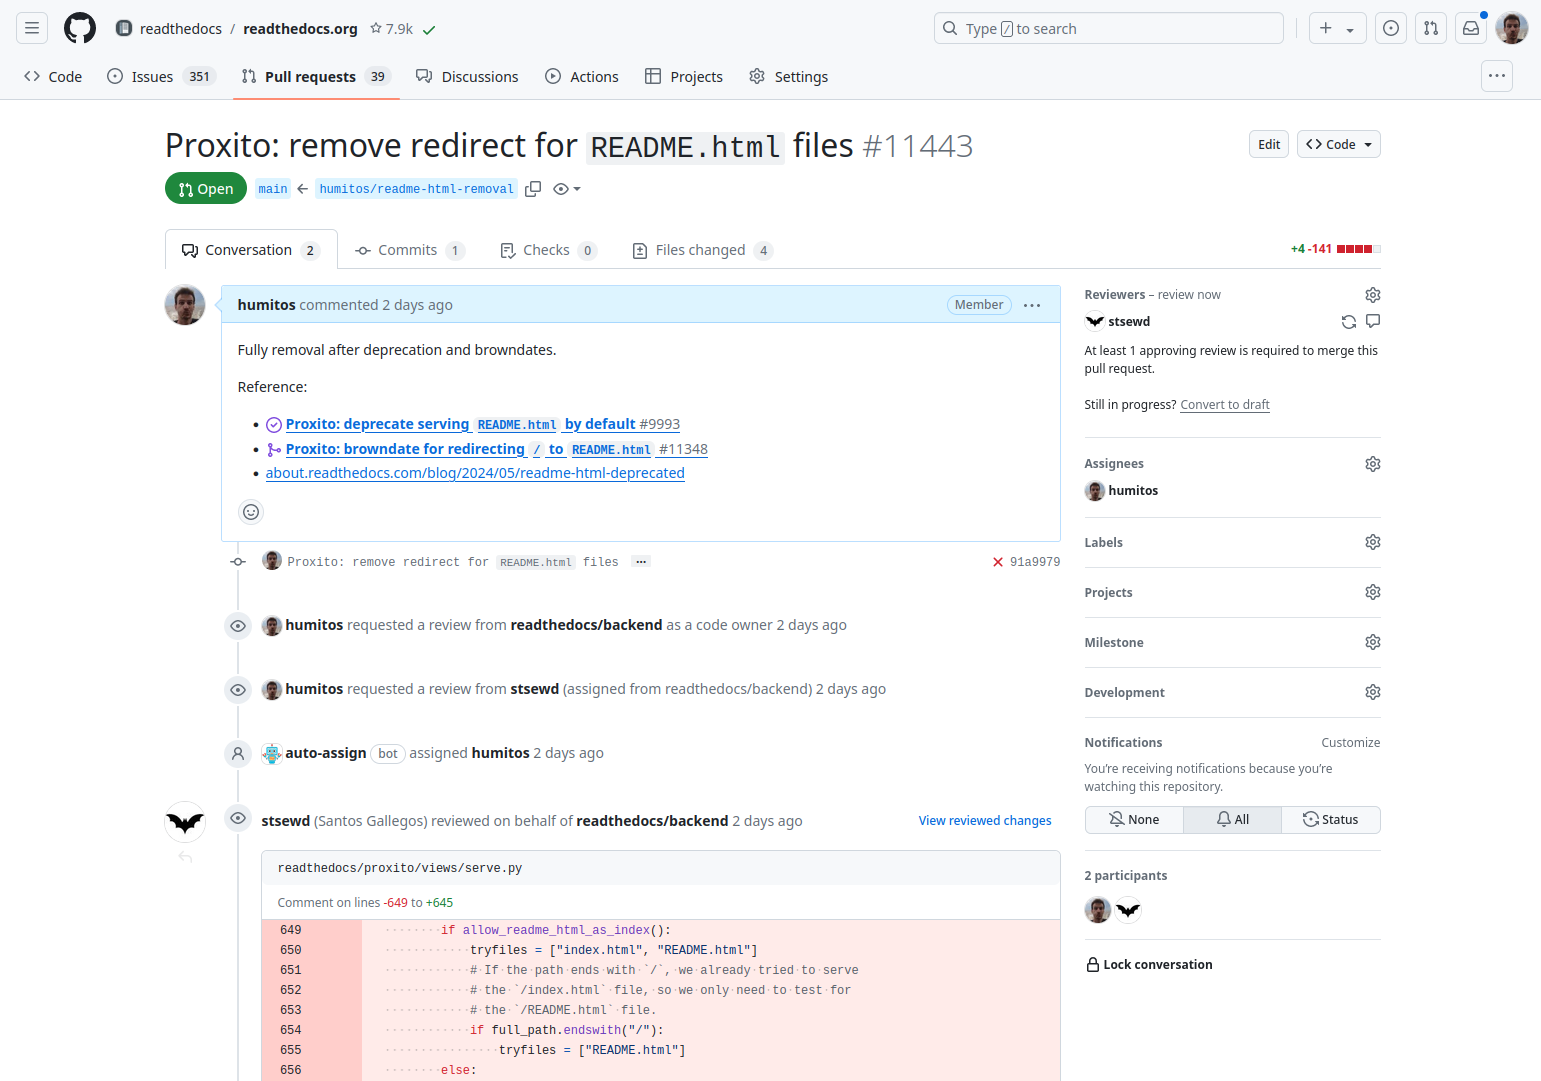
Task: Click the diffstat +4 -141 indicator
Action: click(x=1335, y=249)
